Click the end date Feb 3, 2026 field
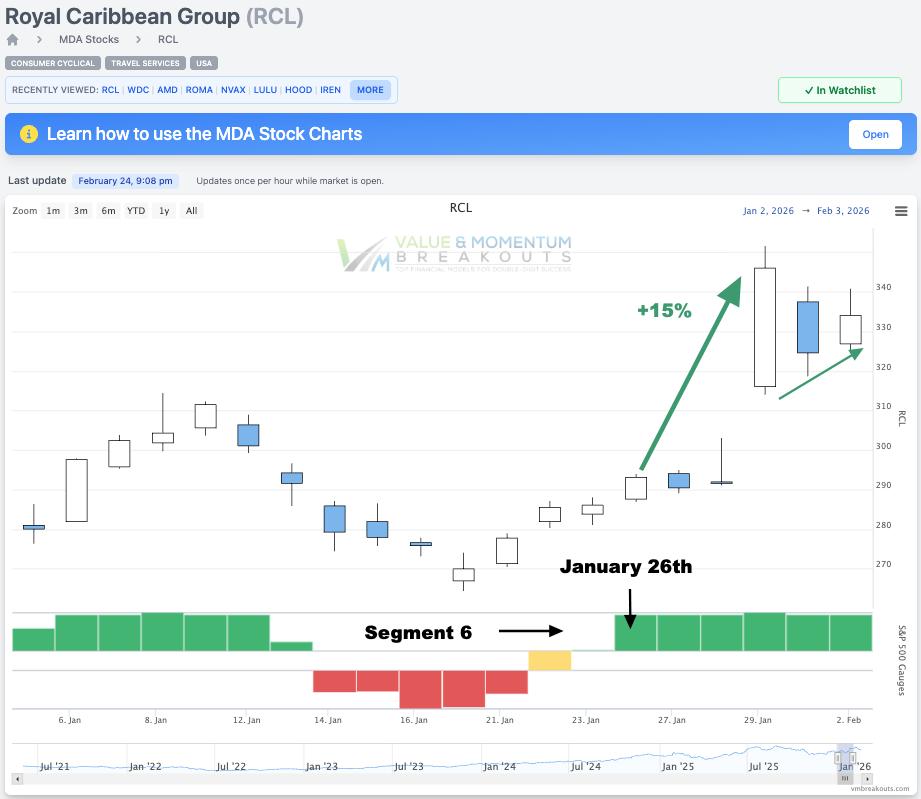921x799 pixels. click(843, 211)
